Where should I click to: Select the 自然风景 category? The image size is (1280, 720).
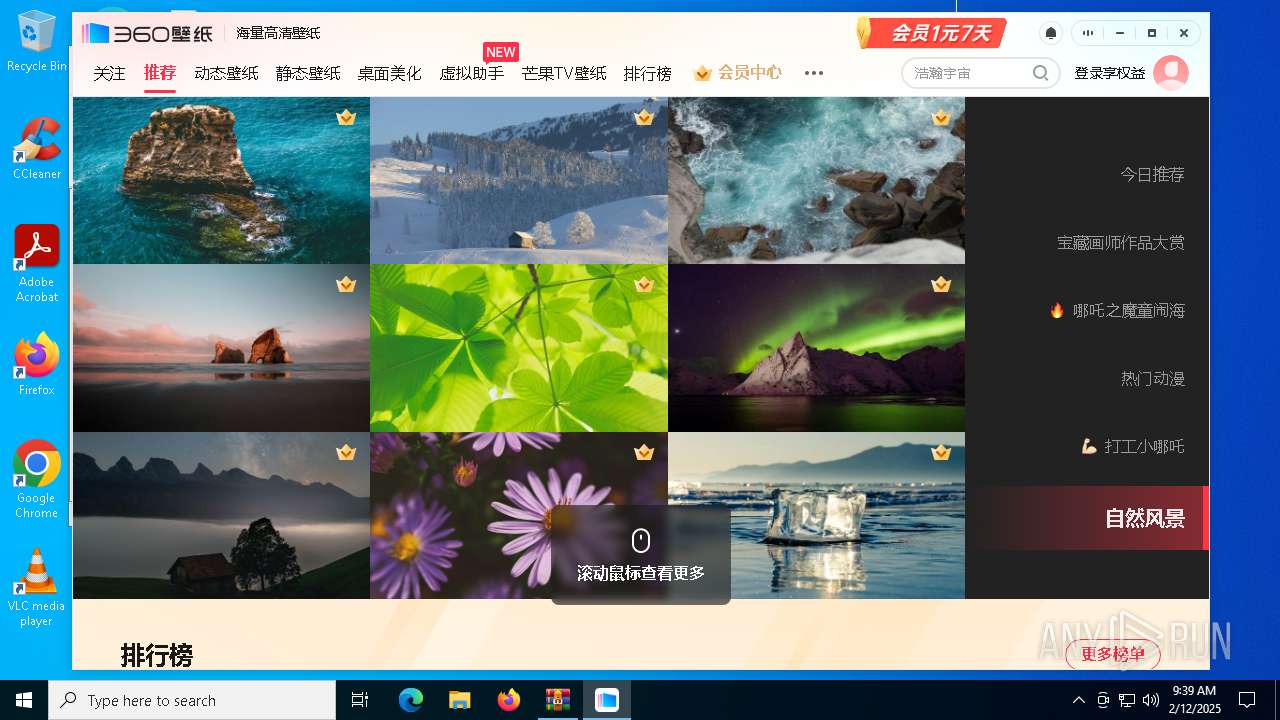point(1145,518)
